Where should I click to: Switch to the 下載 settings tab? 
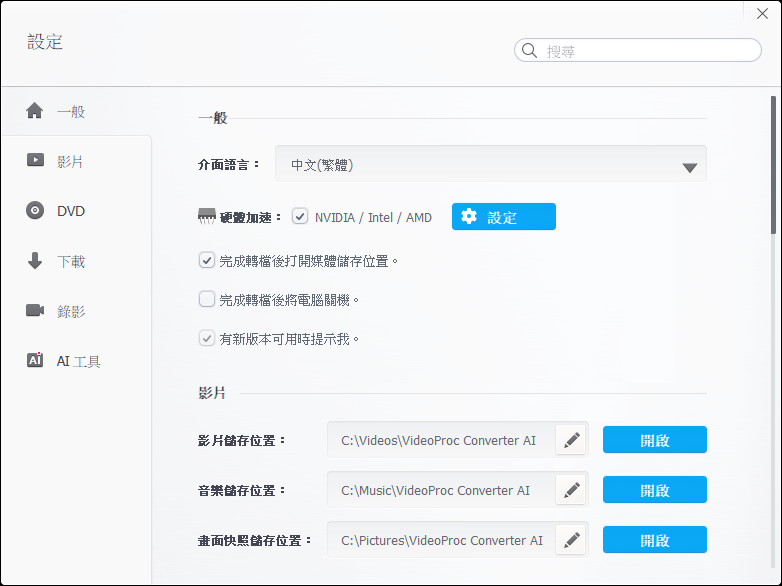coord(71,262)
